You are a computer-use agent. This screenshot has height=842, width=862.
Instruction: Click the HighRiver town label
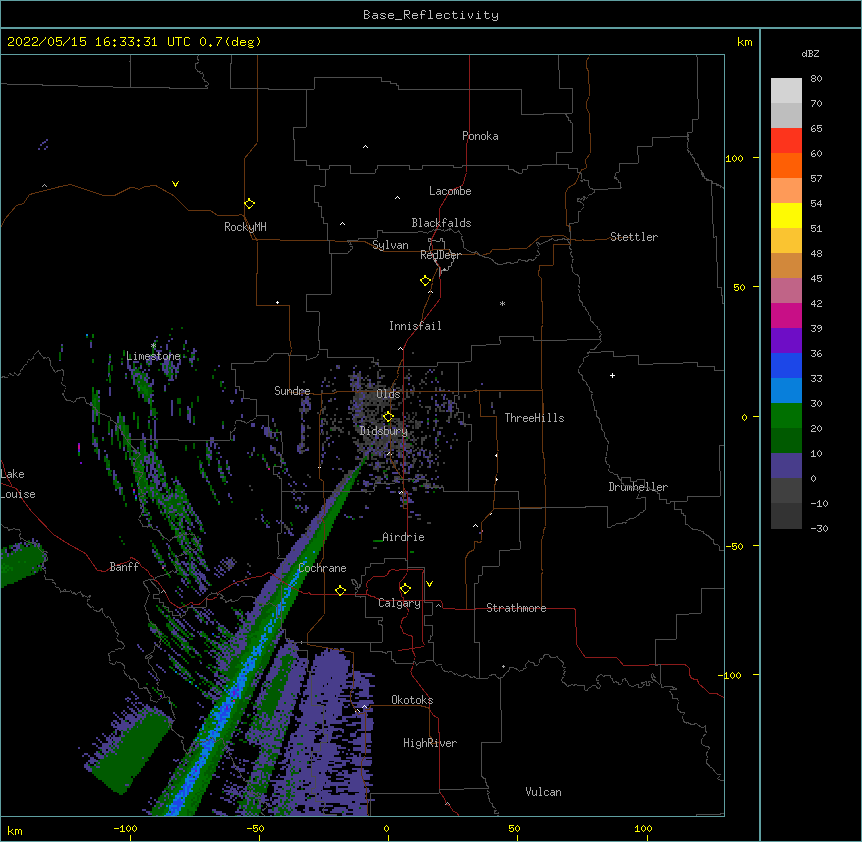click(430, 743)
